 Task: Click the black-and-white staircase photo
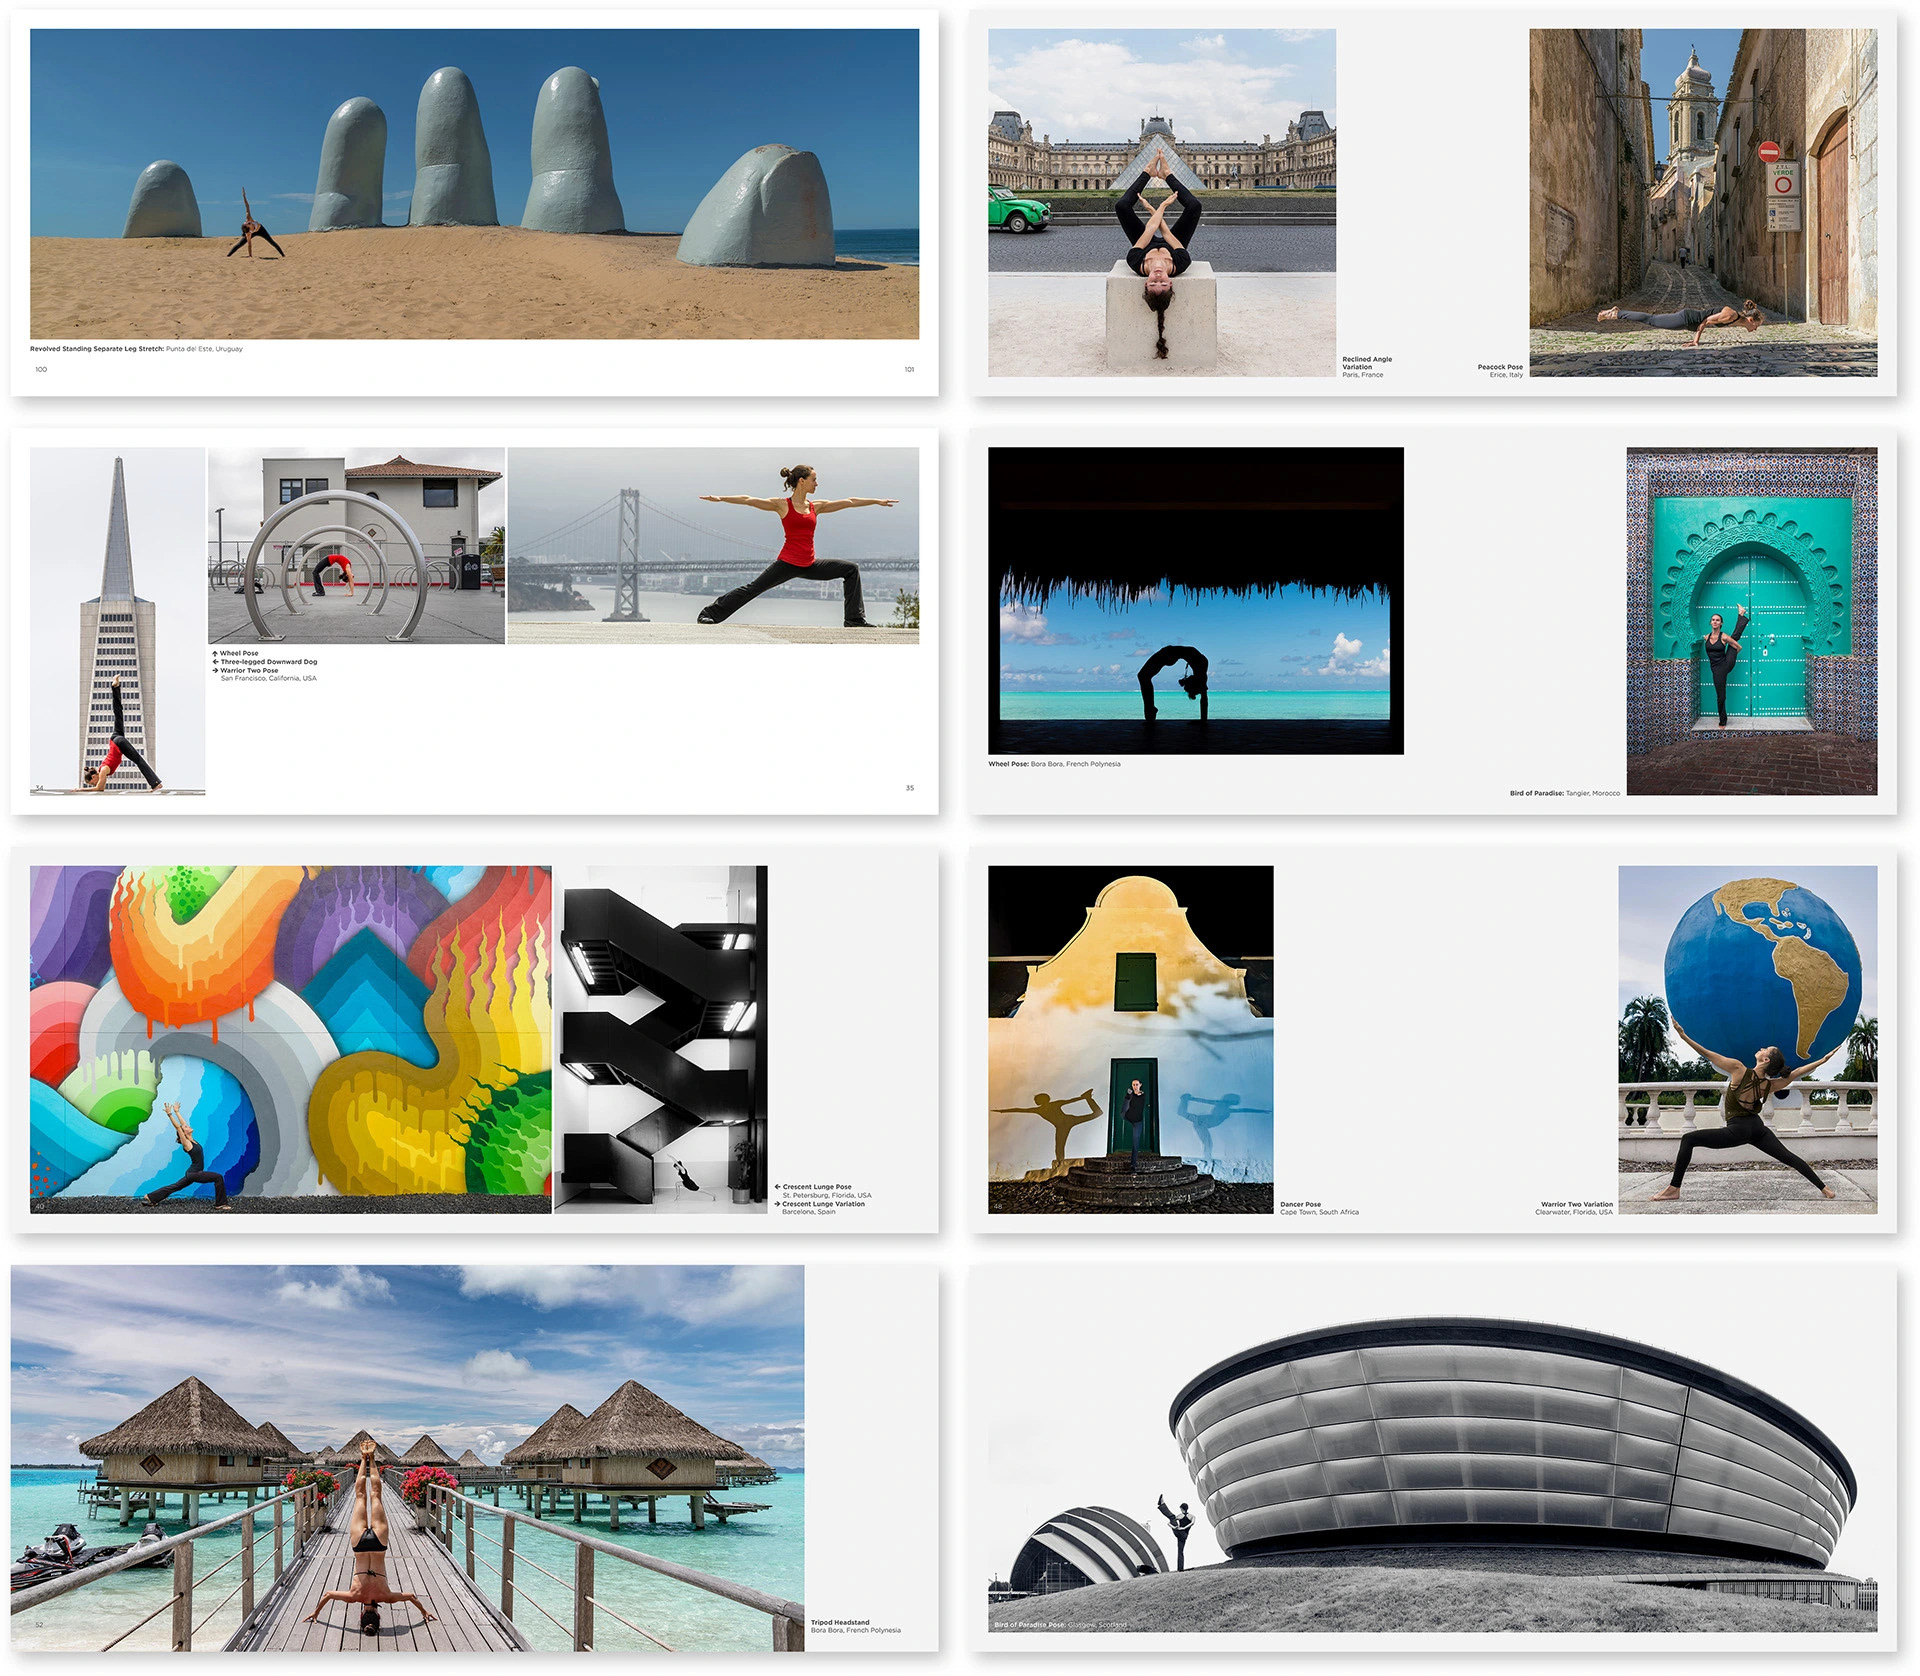pyautogui.click(x=660, y=1038)
